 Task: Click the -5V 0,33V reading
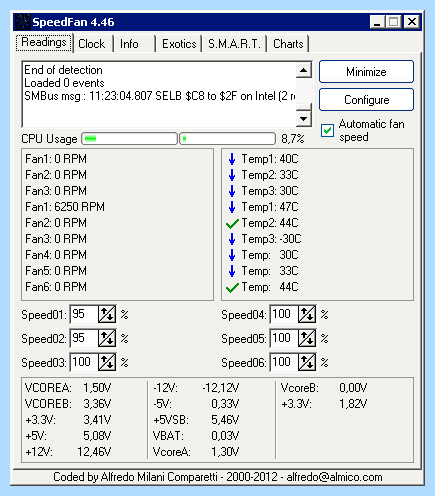(196, 404)
